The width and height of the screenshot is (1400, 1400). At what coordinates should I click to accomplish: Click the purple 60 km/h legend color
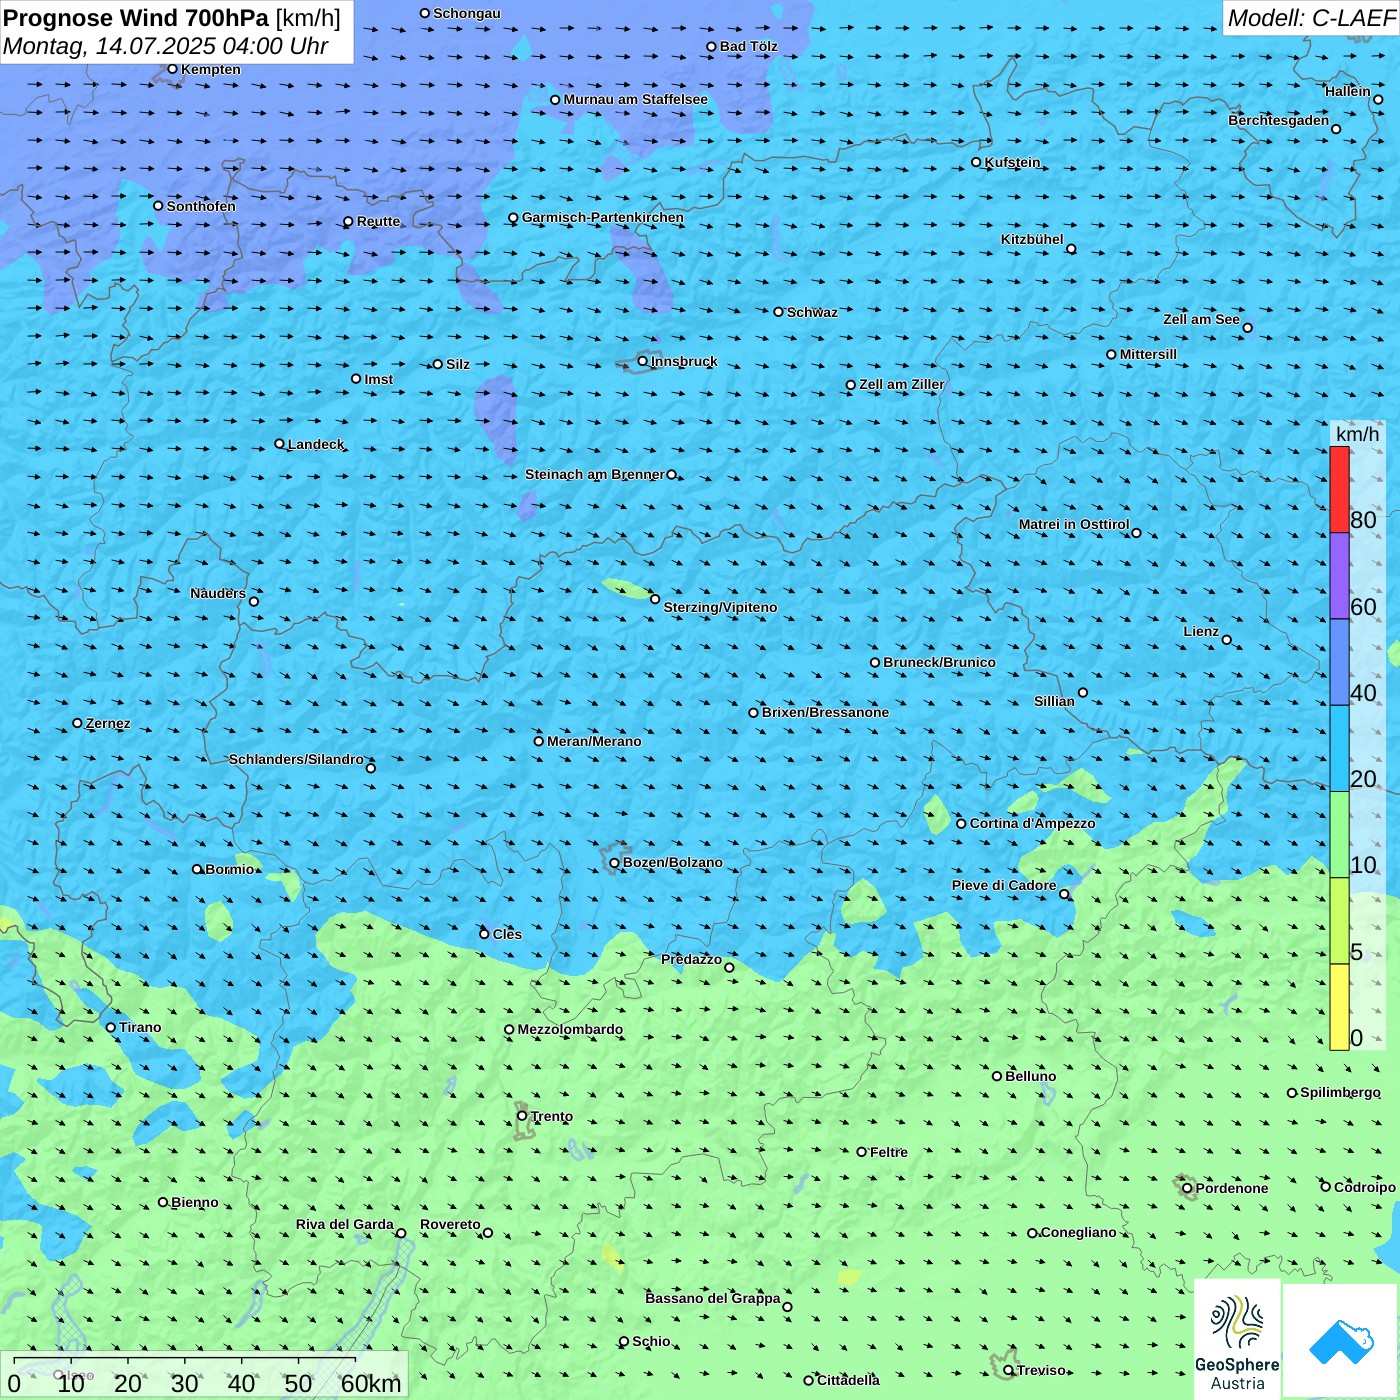click(x=1339, y=576)
